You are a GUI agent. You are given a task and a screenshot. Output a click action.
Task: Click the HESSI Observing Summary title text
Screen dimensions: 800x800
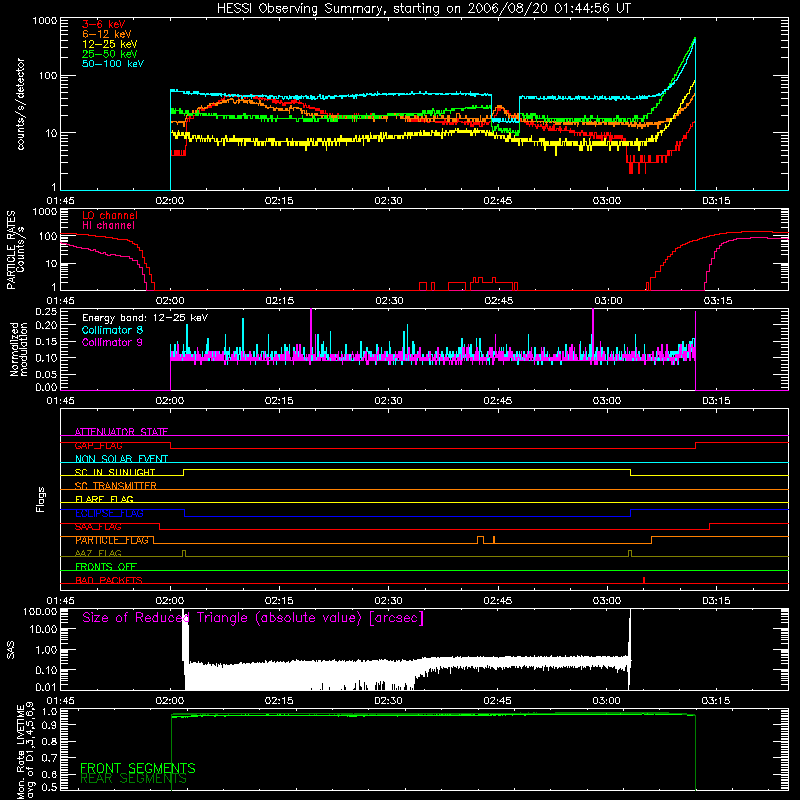point(423,9)
